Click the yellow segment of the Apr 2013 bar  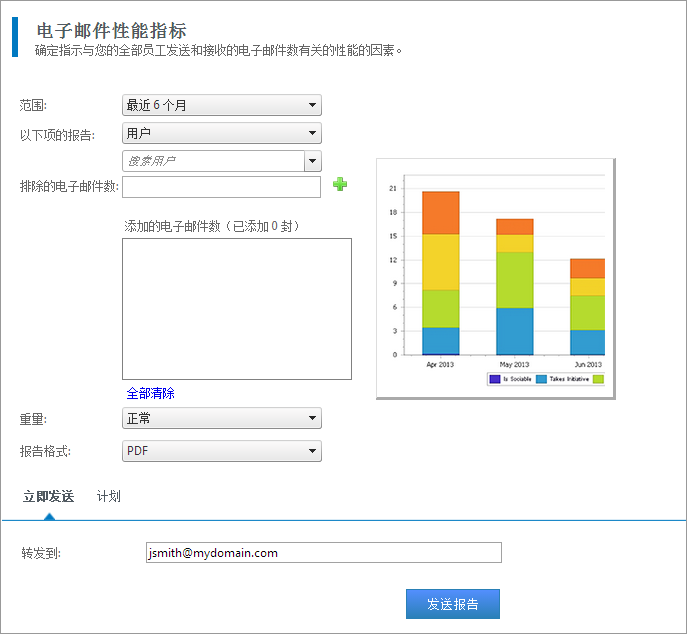[440, 262]
